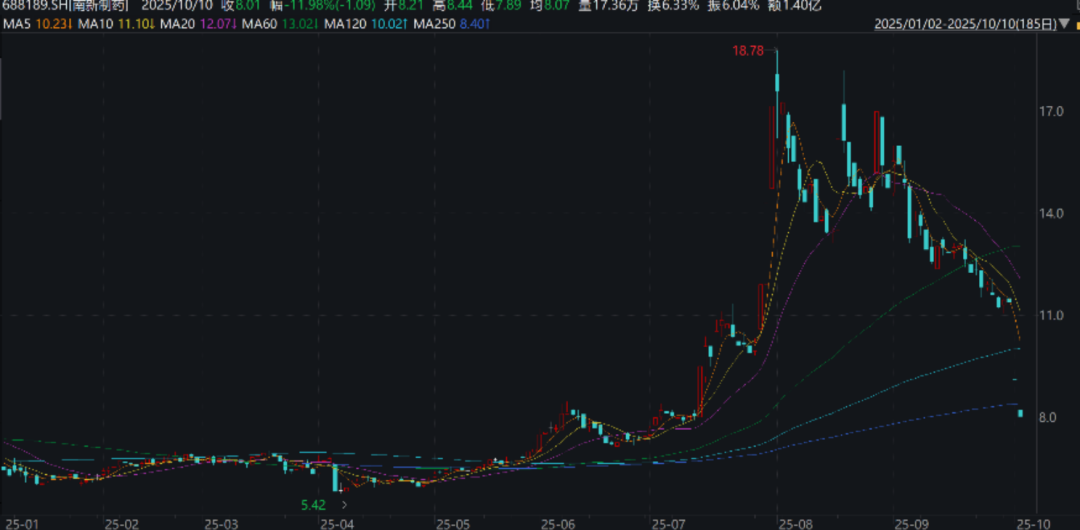Click the 2025/01/02-2025/10/10 date range link

point(966,25)
